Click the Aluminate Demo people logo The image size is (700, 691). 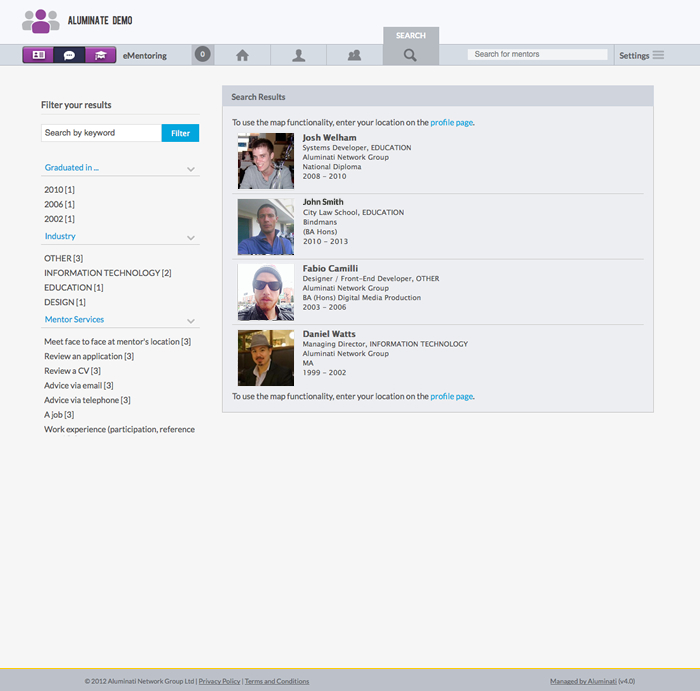(40, 20)
